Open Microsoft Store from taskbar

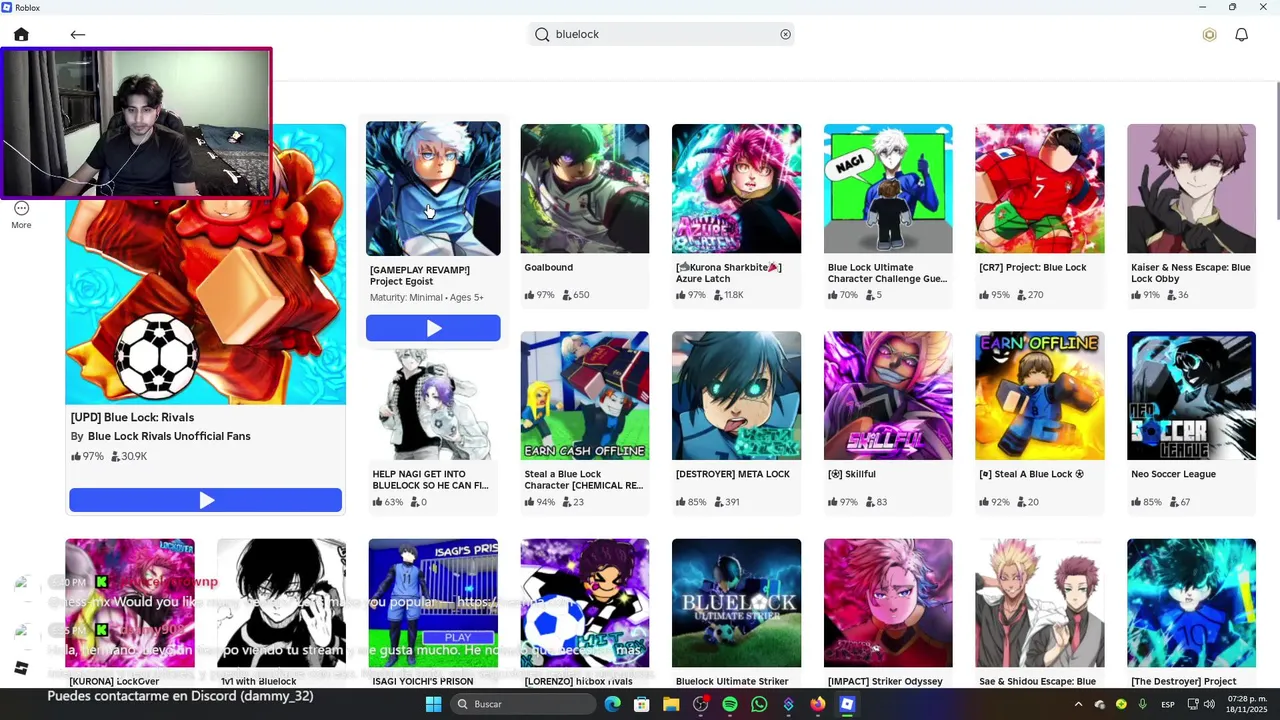pos(642,704)
